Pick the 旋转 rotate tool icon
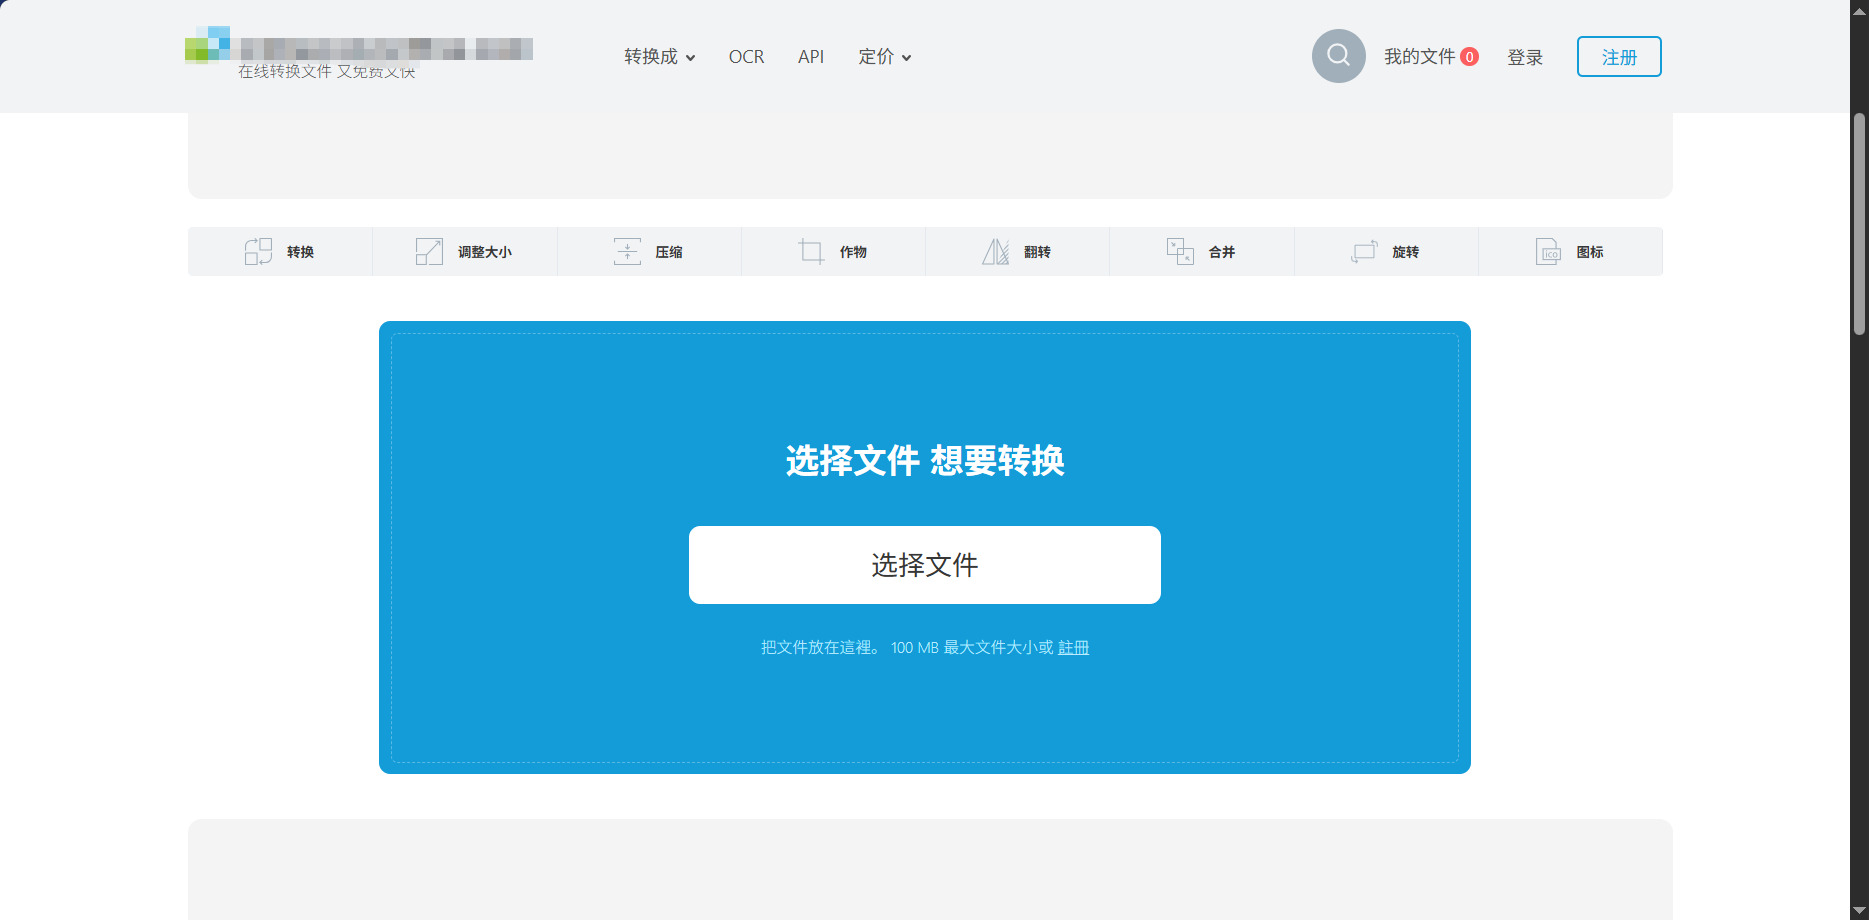Viewport: 1869px width, 920px height. (x=1364, y=251)
